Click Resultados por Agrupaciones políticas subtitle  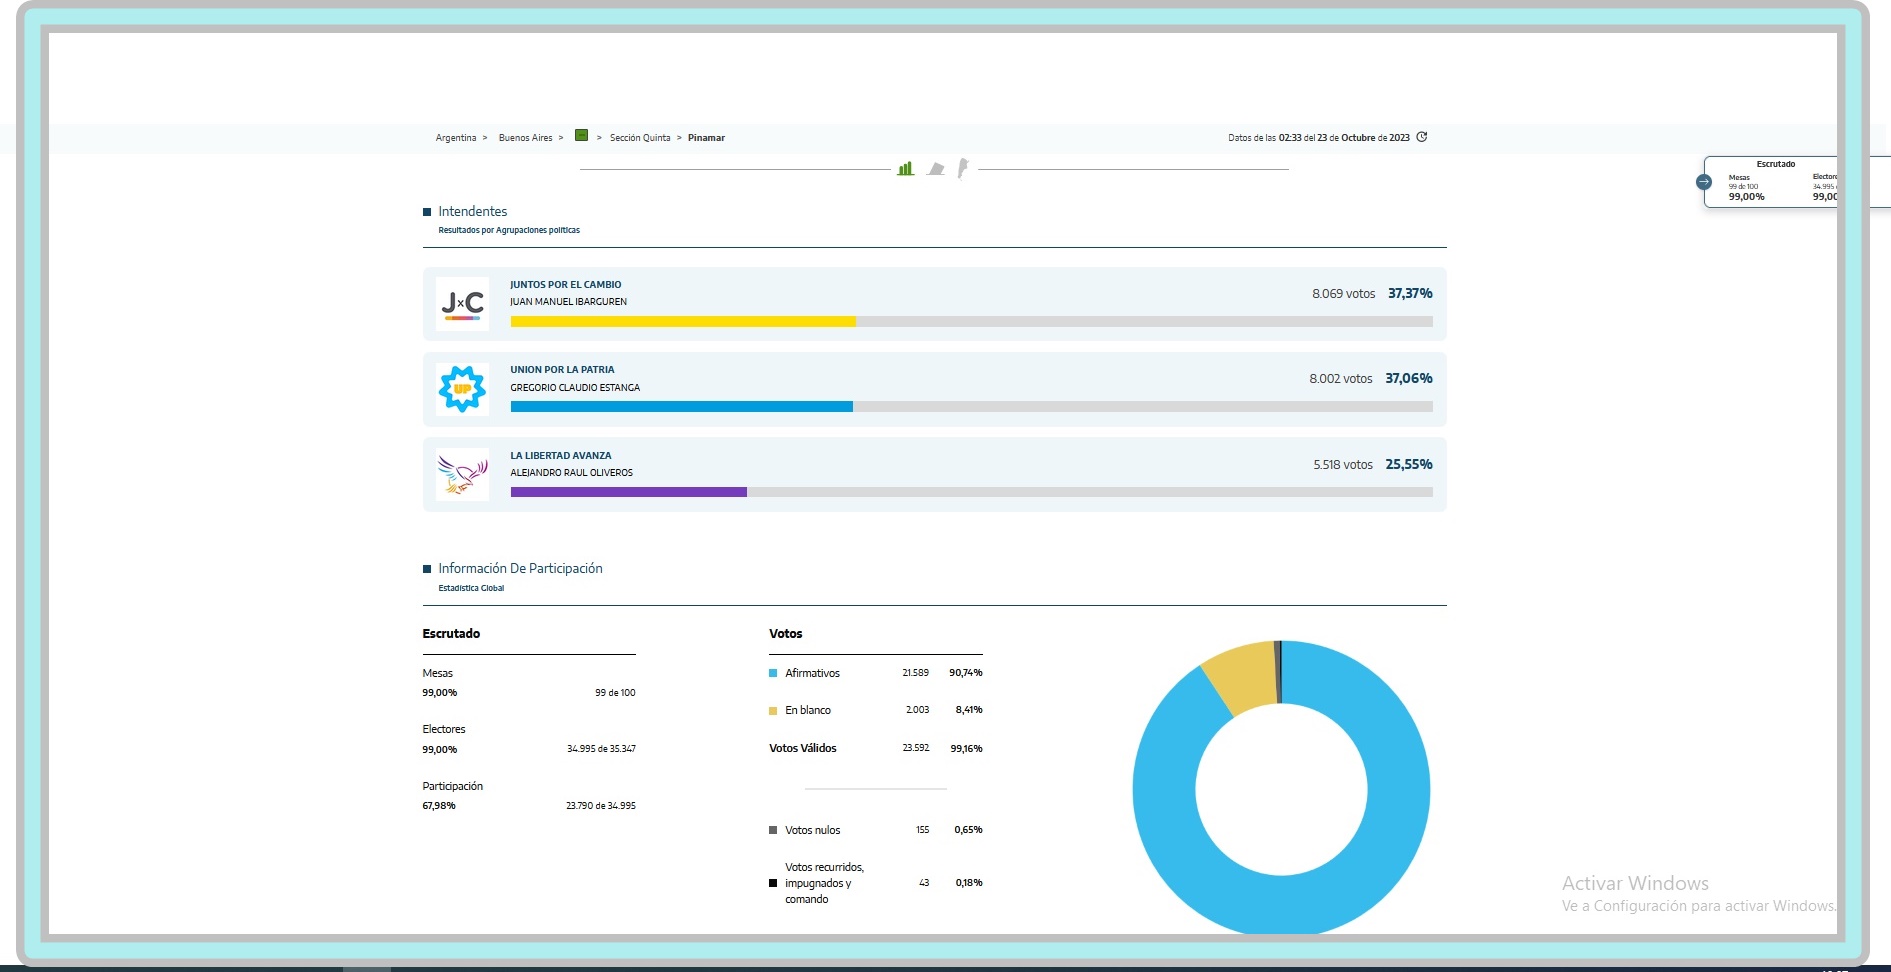(x=509, y=230)
